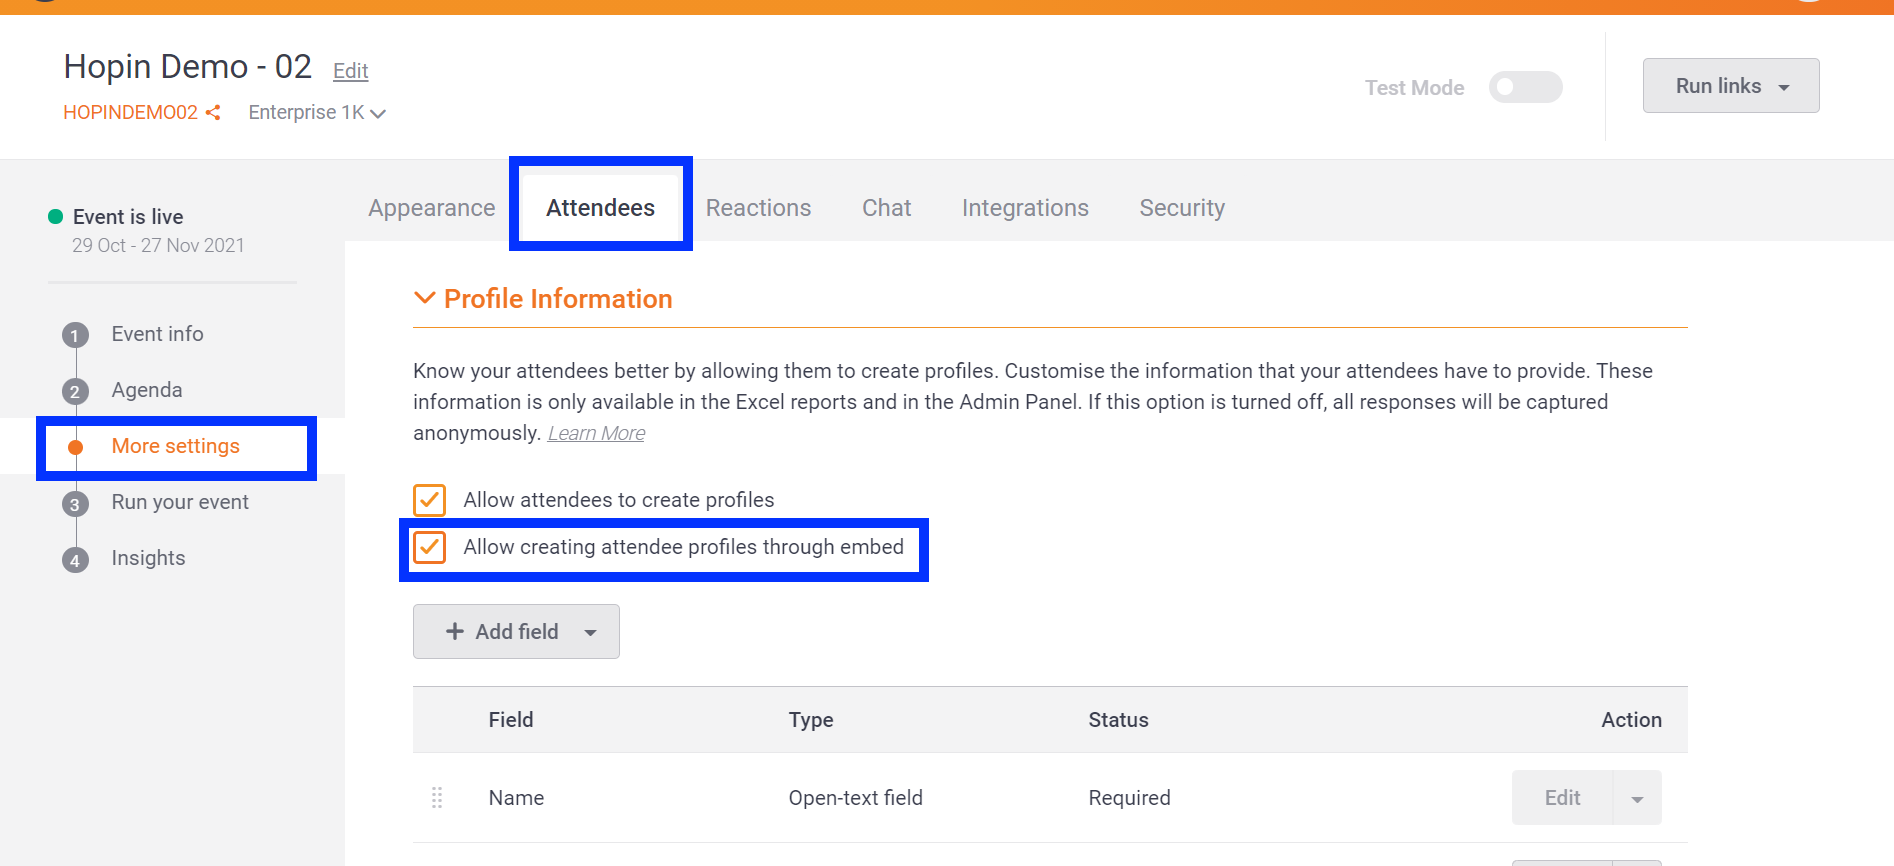
Task: Click the HOPINDEMO02 event code link
Action: [131, 113]
